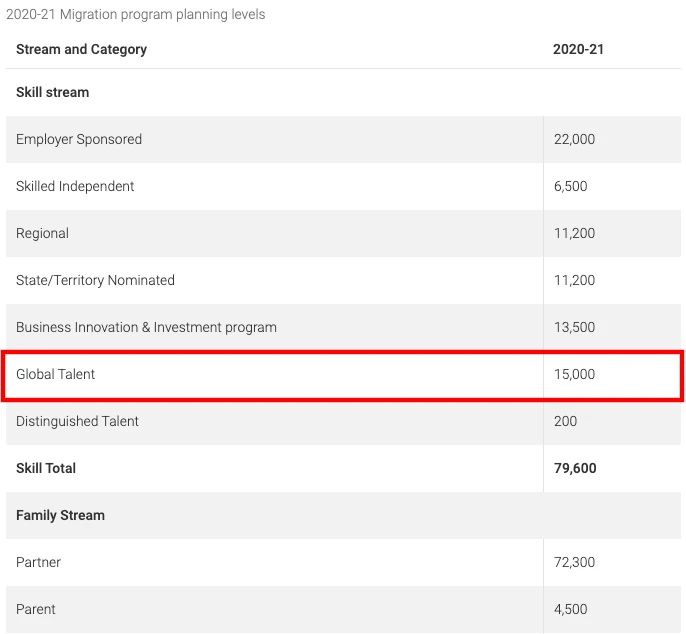Screen dimensions: 686x634
Task: Select the 'Skill stream' section heading row
Action: (x=52, y=92)
